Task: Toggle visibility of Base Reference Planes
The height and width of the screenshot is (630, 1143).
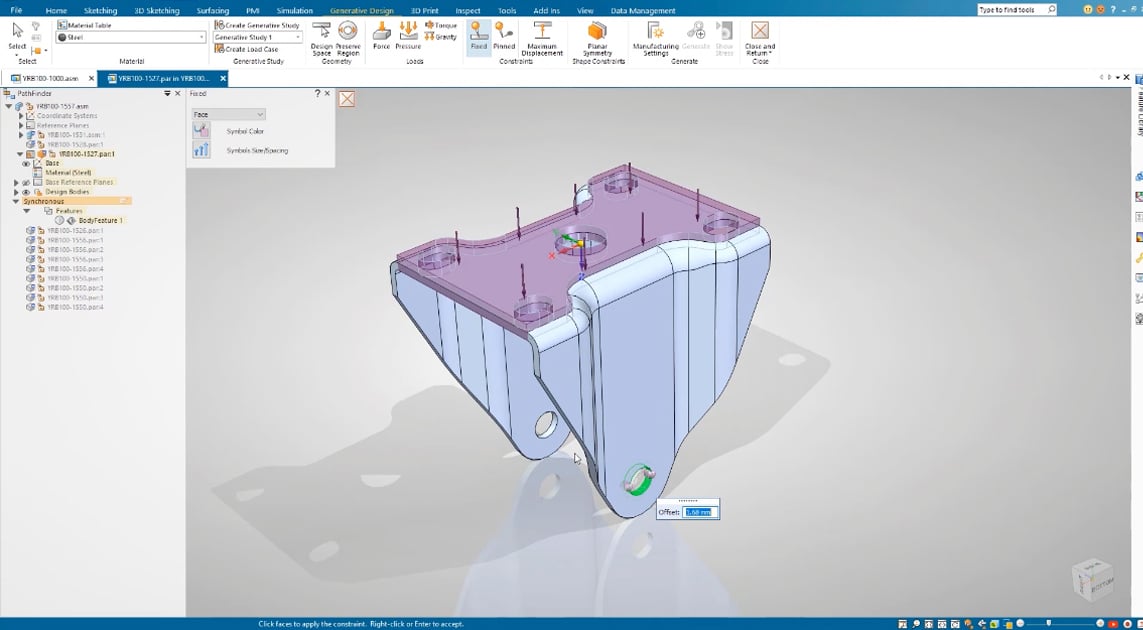Action: point(27,183)
